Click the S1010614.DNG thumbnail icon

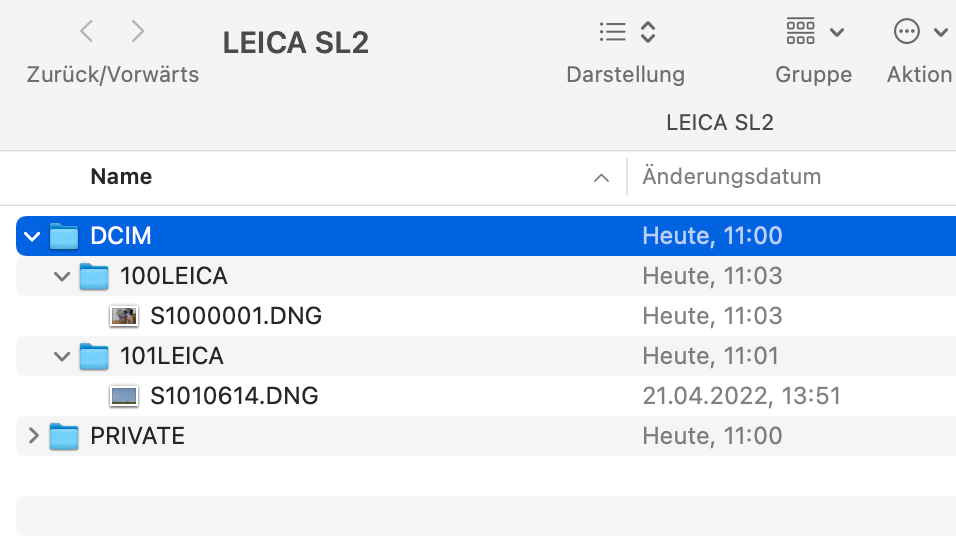(x=124, y=396)
